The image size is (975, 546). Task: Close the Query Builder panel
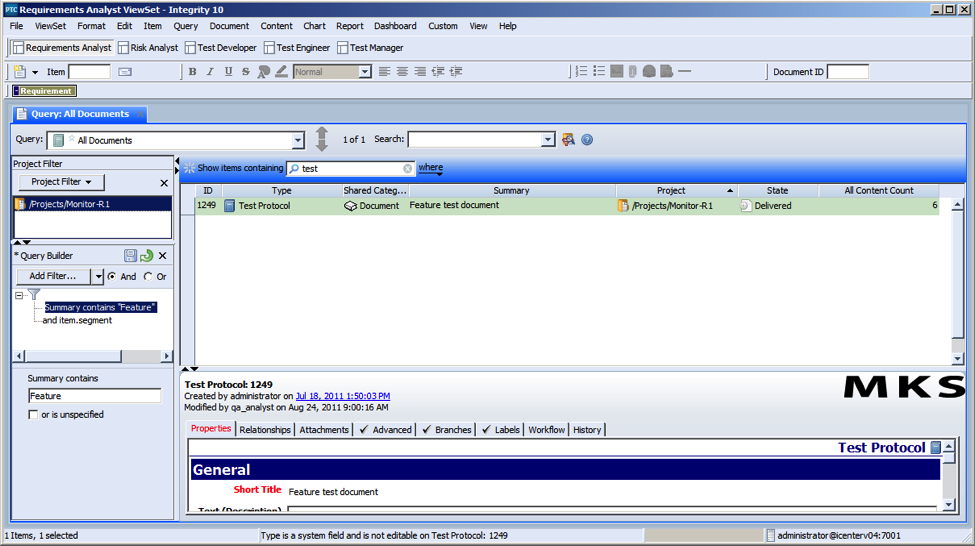tap(163, 256)
